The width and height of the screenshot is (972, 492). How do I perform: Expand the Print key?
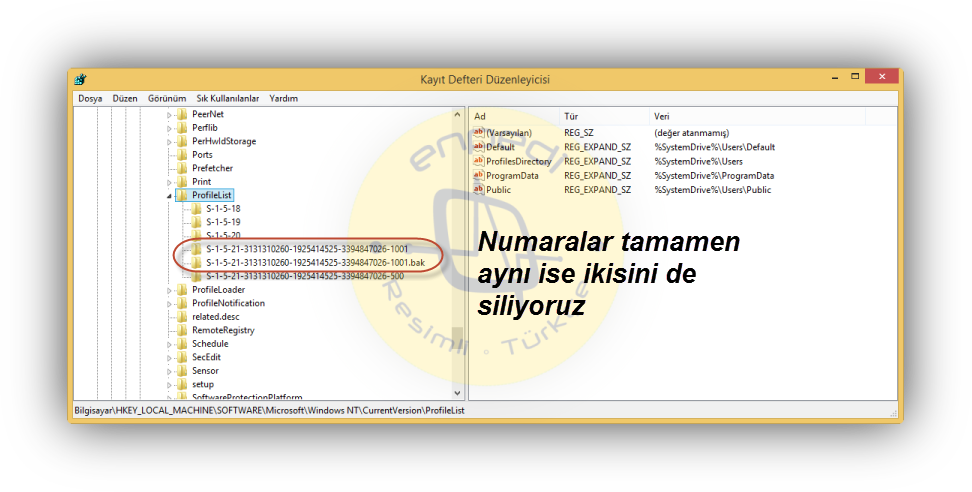click(x=169, y=182)
